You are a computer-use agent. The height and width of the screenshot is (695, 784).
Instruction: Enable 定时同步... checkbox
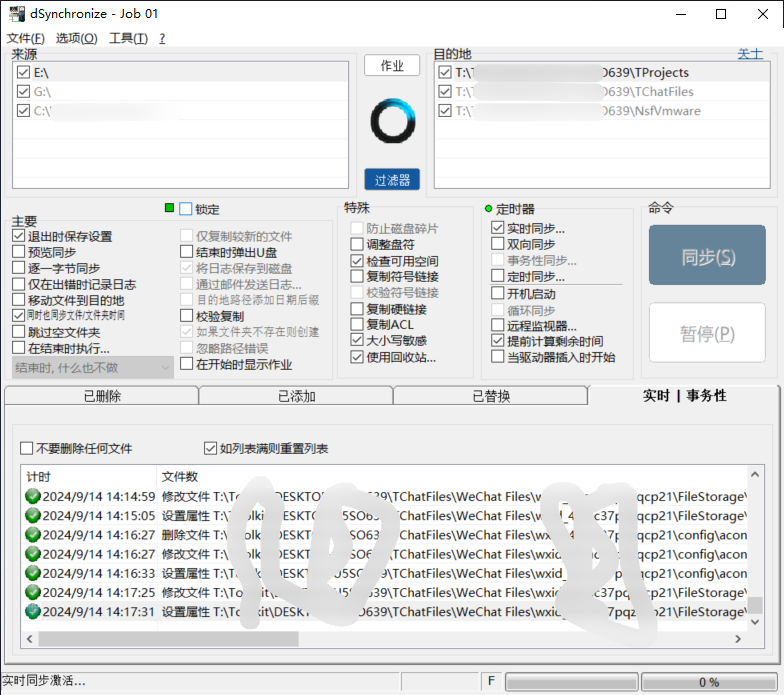click(x=498, y=276)
